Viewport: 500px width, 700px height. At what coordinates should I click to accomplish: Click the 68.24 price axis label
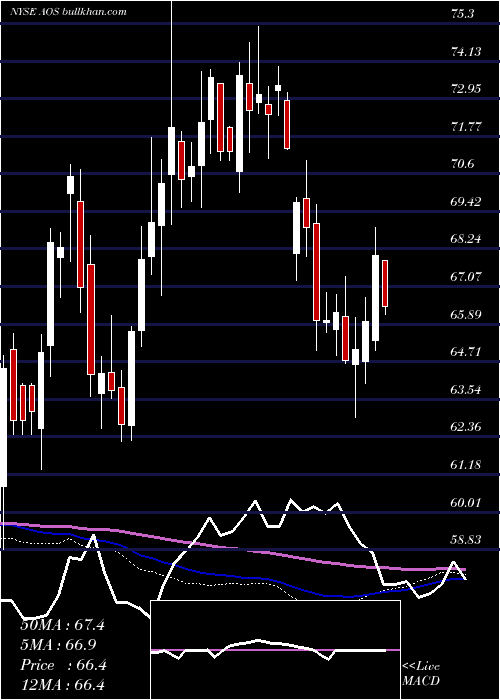point(466,239)
